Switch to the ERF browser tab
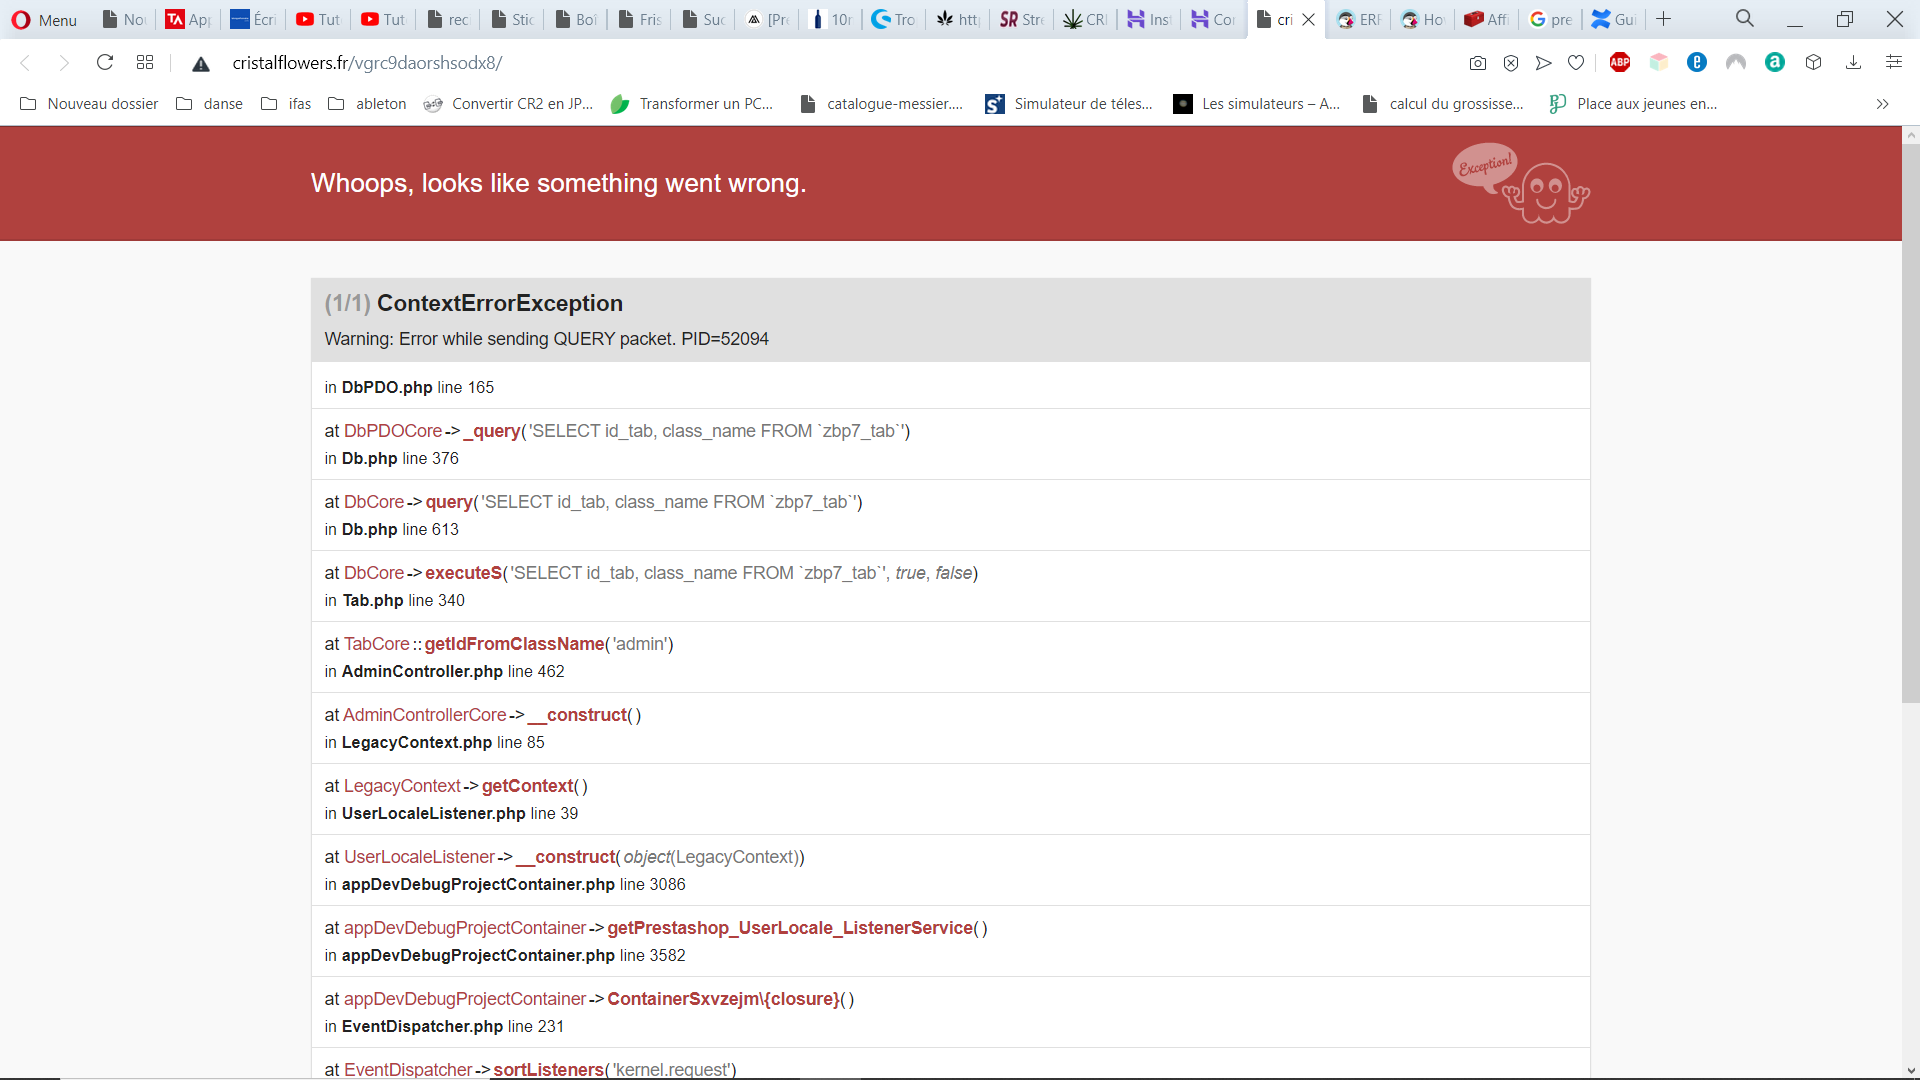This screenshot has width=1920, height=1080. (1360, 19)
